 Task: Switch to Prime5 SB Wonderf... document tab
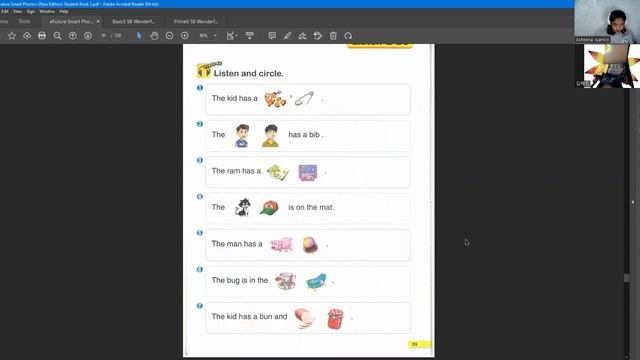tap(196, 21)
